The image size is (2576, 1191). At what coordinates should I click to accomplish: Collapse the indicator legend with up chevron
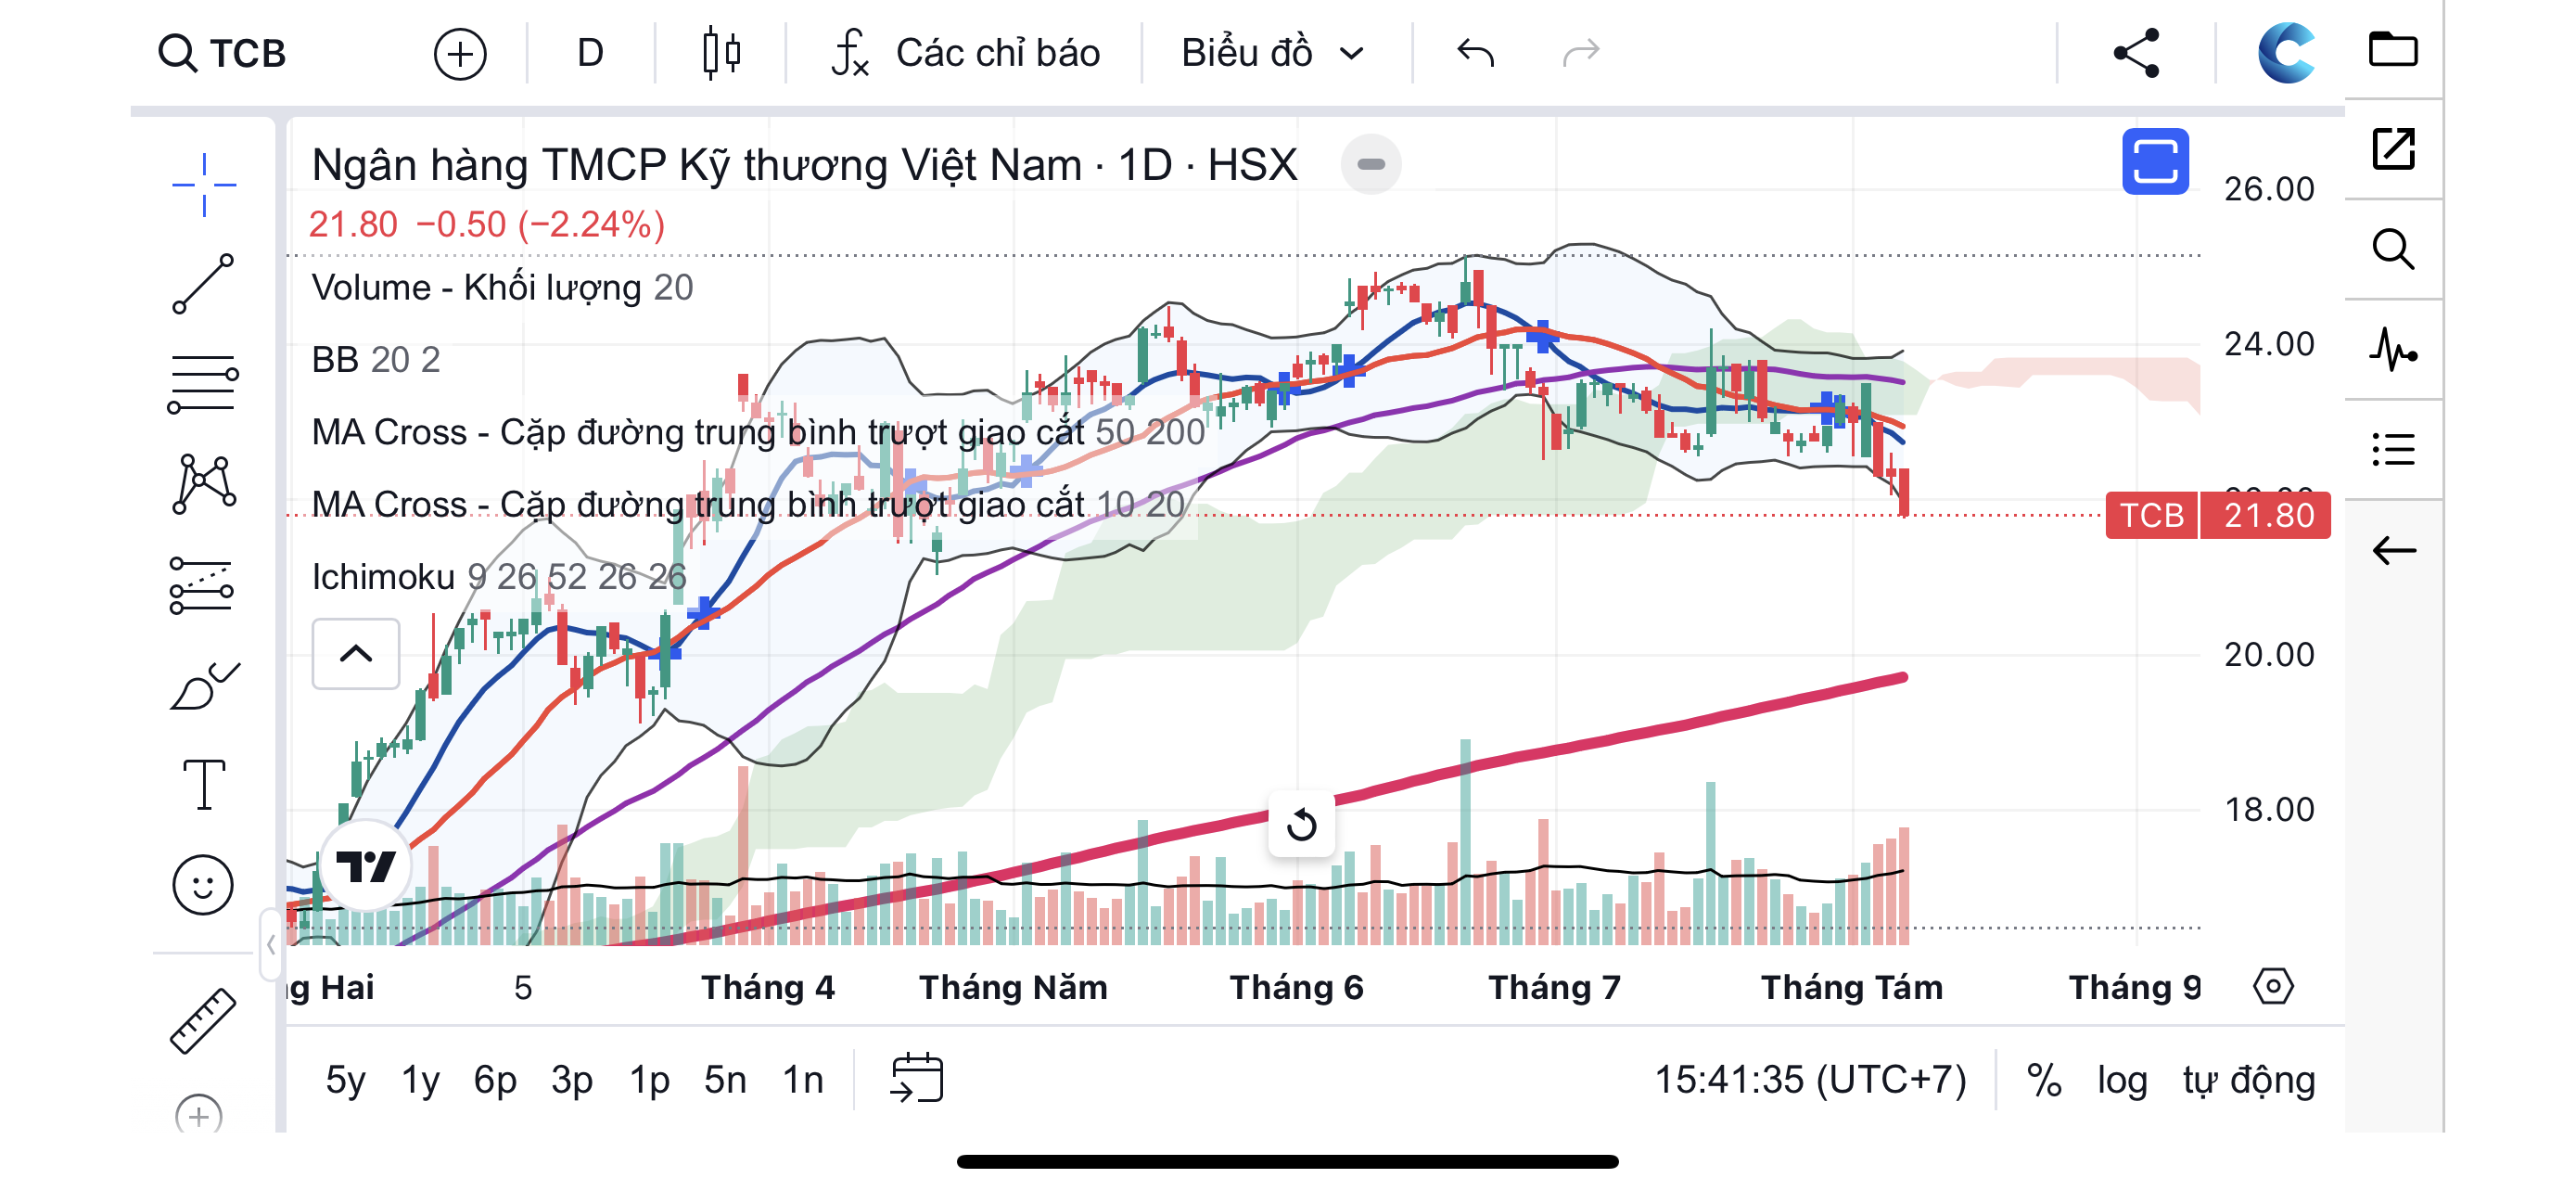356,654
